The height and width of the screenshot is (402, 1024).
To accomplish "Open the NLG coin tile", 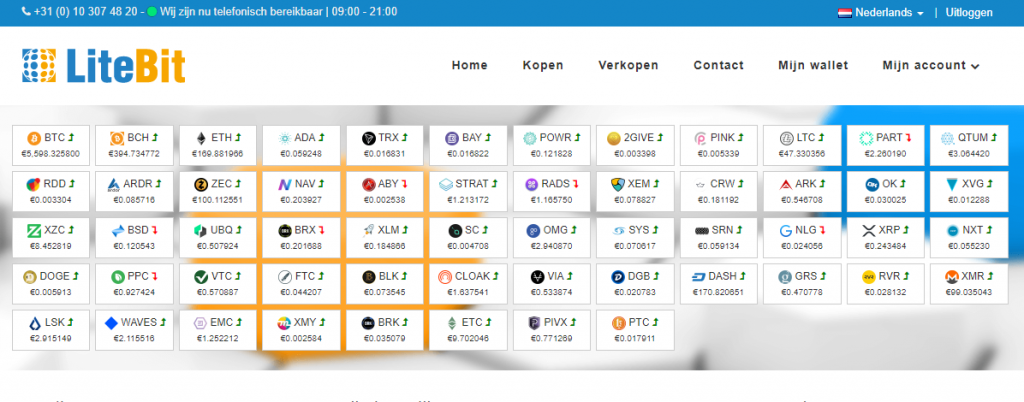I will point(802,238).
